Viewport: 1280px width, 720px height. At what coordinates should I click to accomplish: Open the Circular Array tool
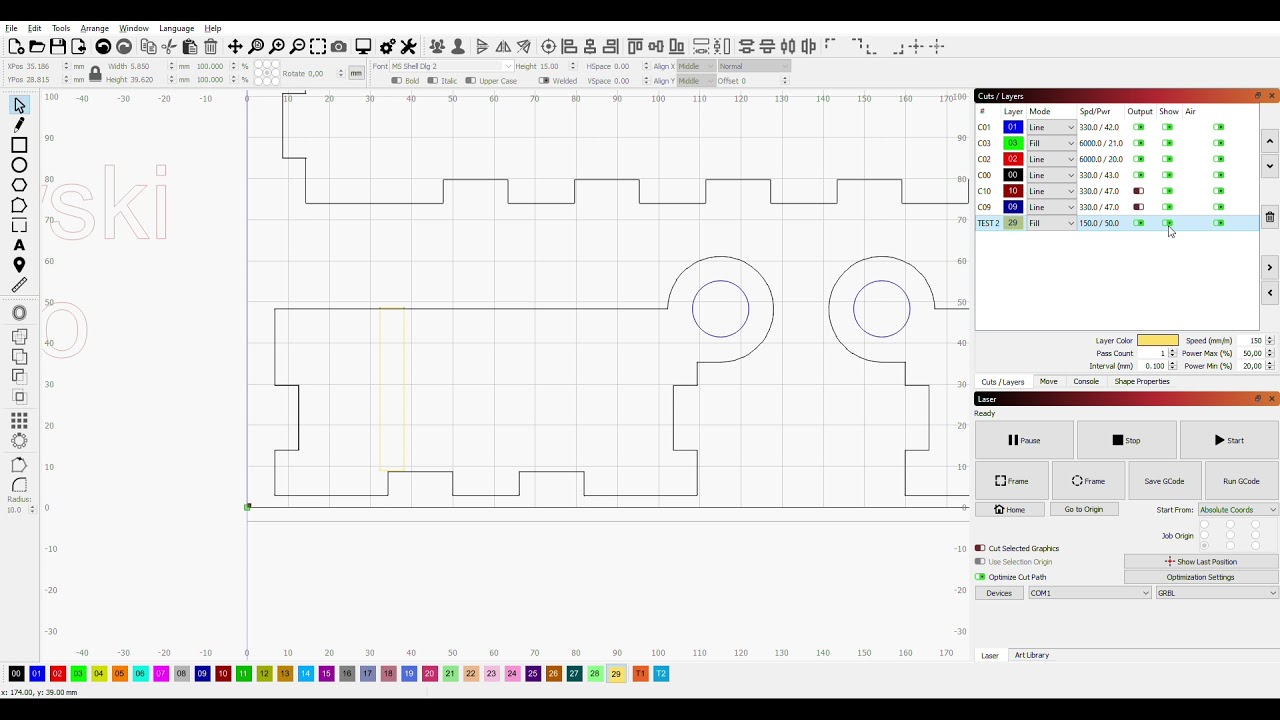click(x=19, y=441)
